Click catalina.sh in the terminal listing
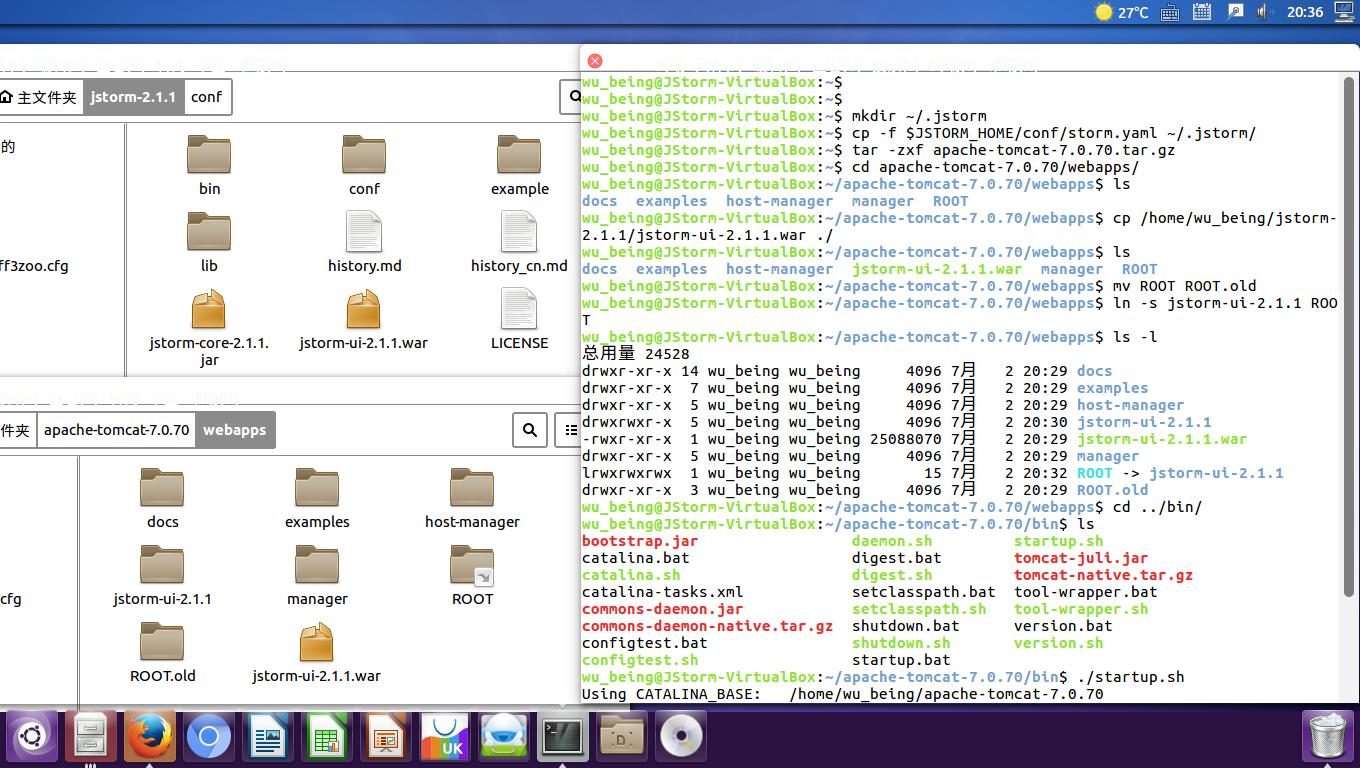Image resolution: width=1360 pixels, height=768 pixels. tap(631, 575)
